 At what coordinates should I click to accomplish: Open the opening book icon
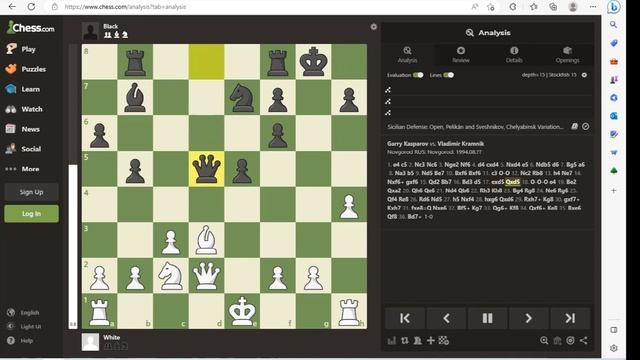click(574, 127)
